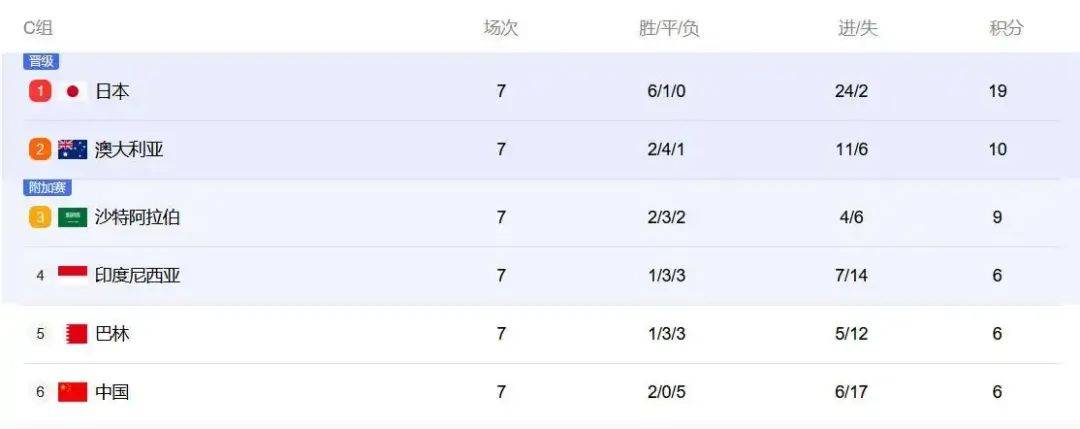Click the Bahrain flag icon
The width and height of the screenshot is (1080, 429).
pos(76,334)
